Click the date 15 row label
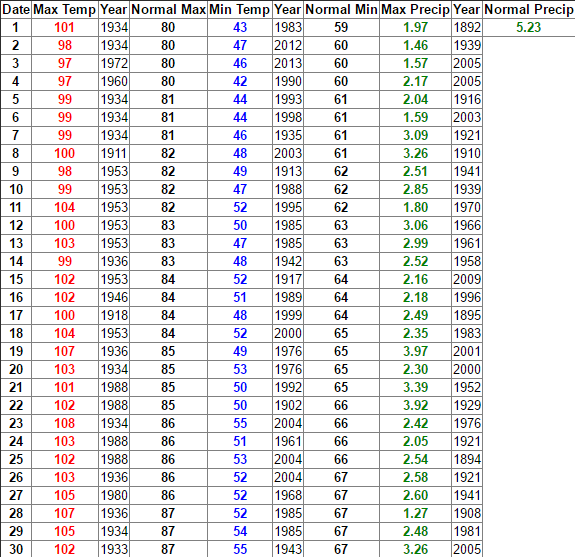 coord(16,279)
